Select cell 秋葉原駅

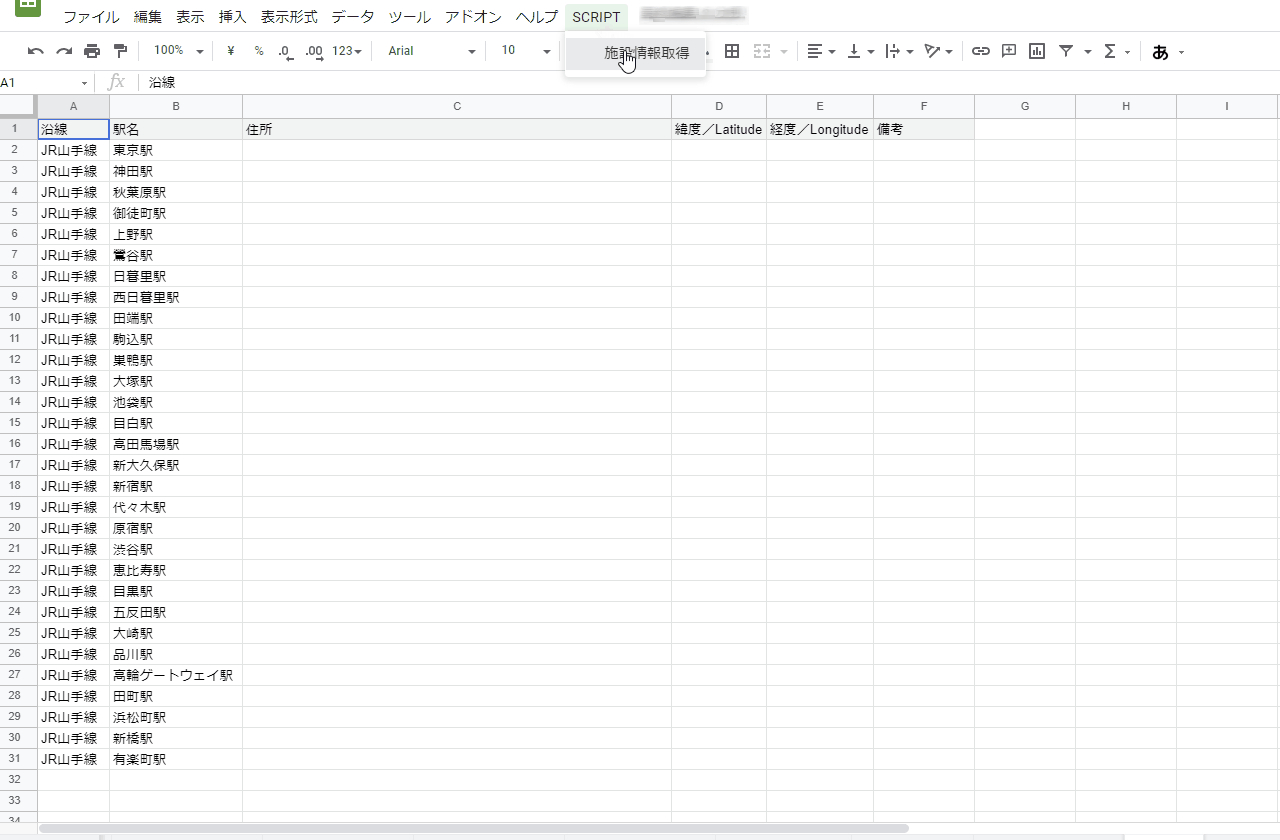[x=176, y=192]
